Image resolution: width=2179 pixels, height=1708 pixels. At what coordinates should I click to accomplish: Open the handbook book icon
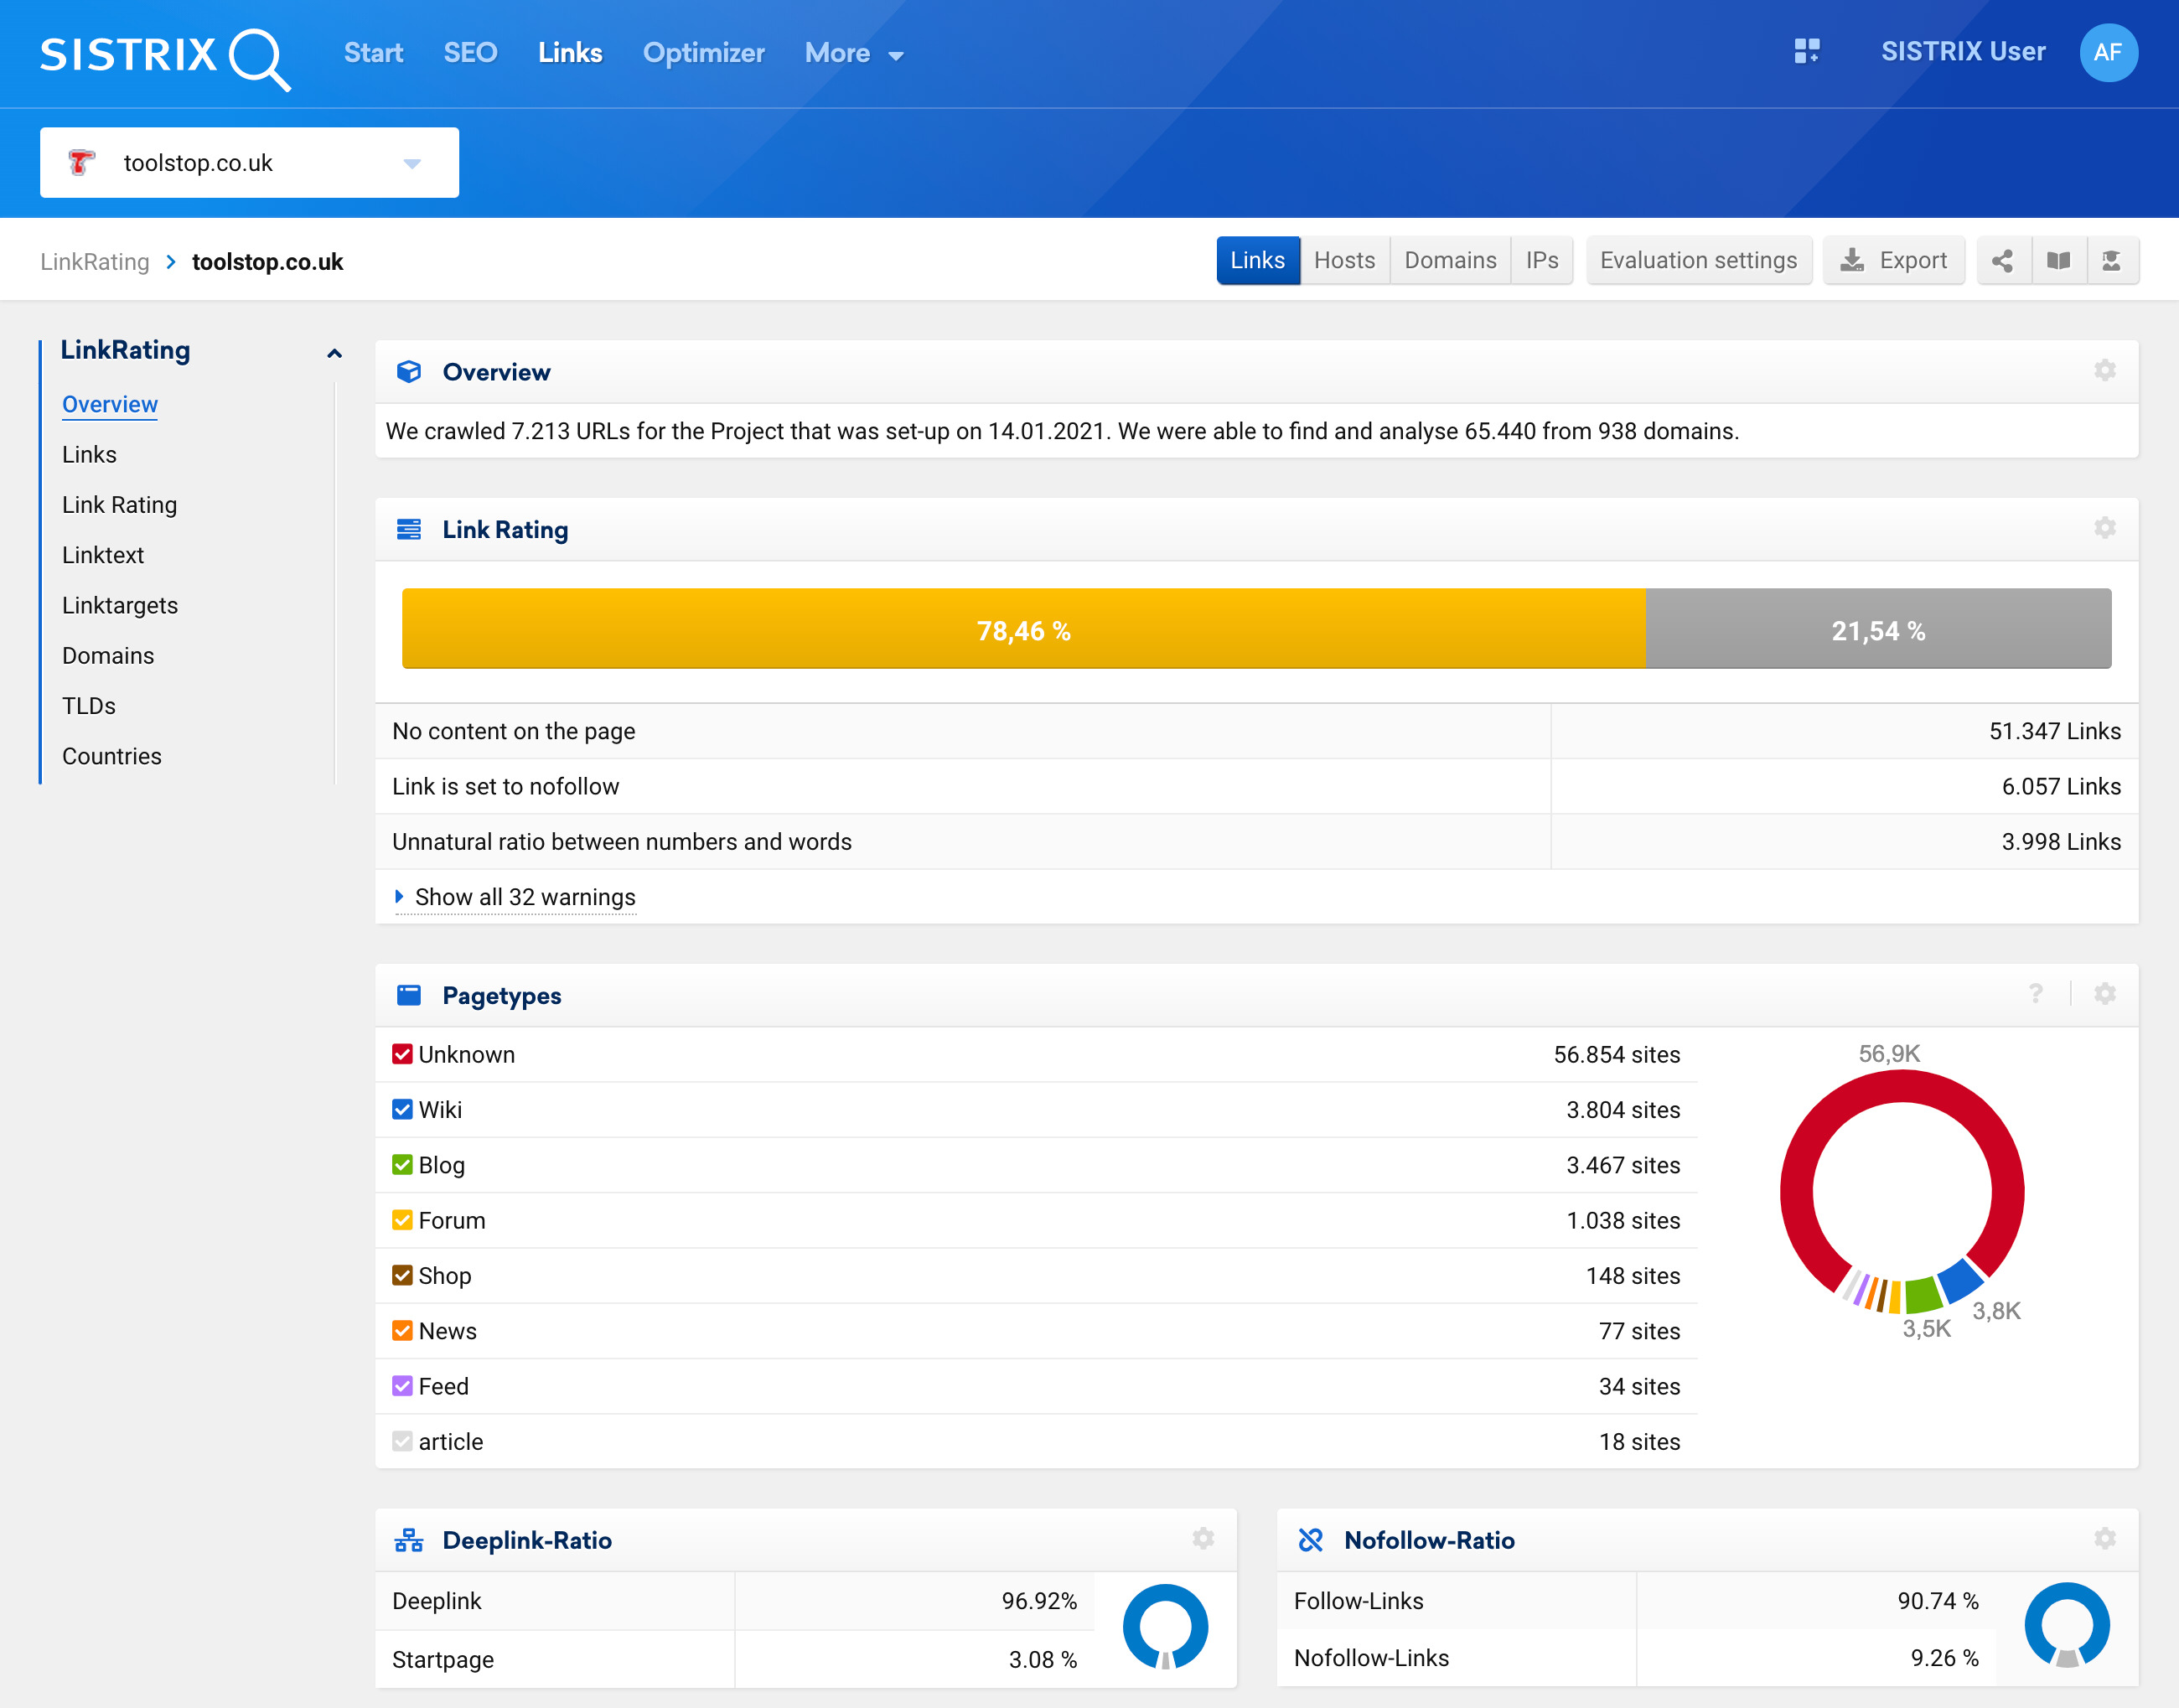[2058, 261]
